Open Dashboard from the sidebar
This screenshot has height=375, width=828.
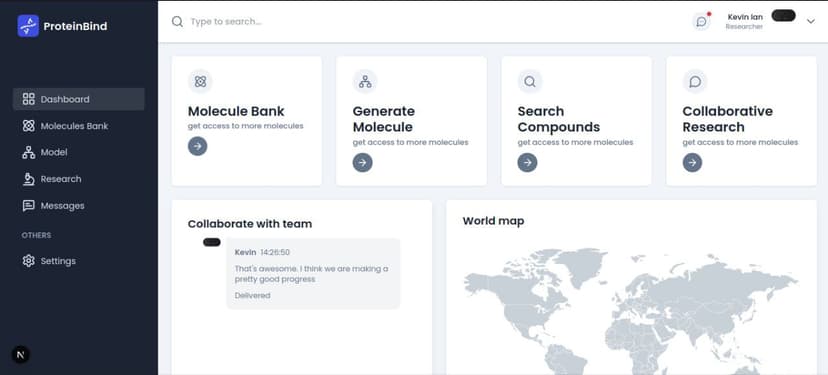point(78,99)
